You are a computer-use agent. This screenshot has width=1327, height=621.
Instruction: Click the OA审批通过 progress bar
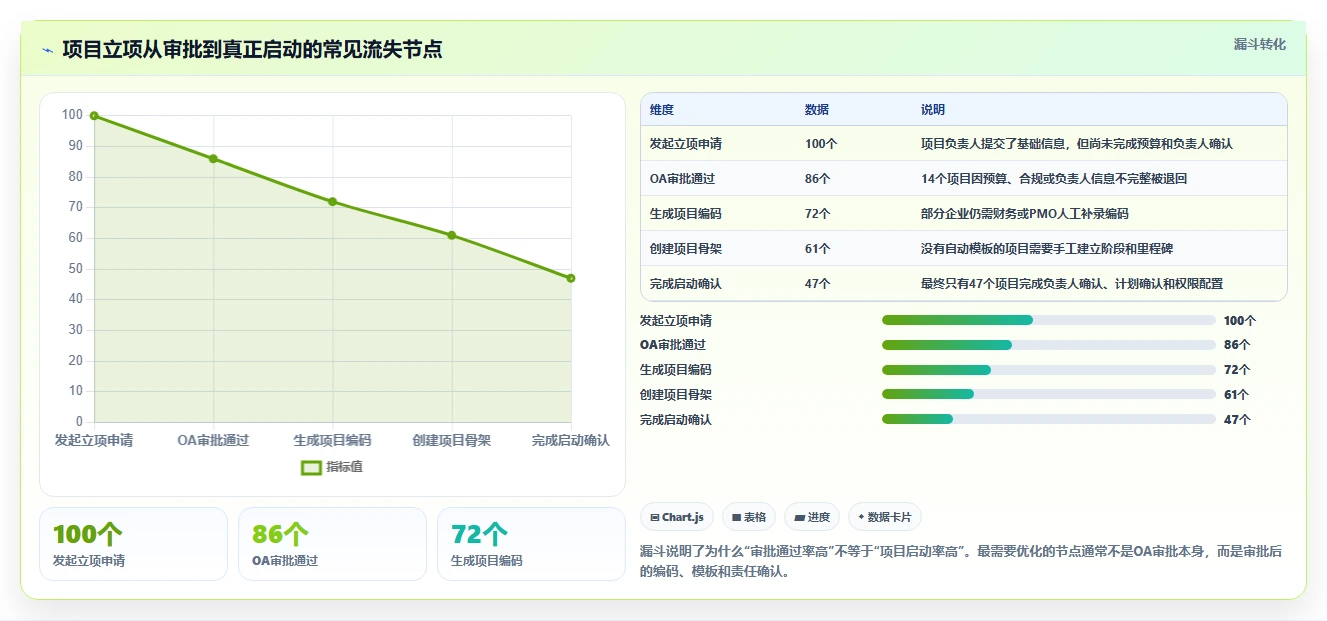coord(1049,345)
